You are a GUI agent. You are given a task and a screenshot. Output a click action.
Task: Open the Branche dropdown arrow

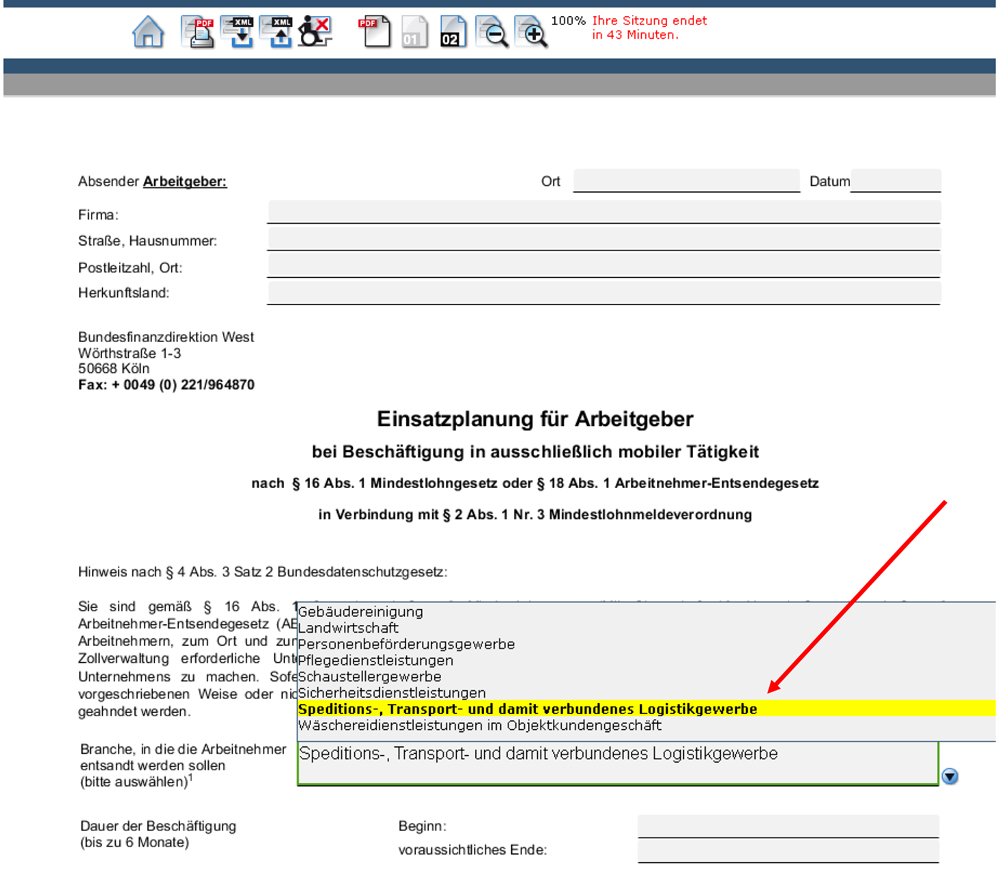(950, 776)
